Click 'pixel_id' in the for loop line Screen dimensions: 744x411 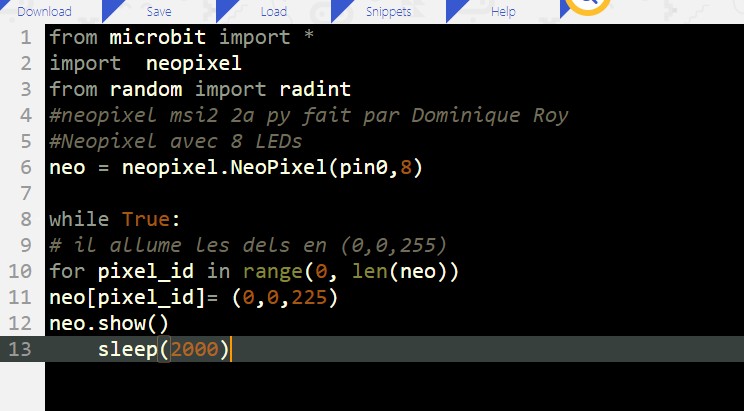146,271
